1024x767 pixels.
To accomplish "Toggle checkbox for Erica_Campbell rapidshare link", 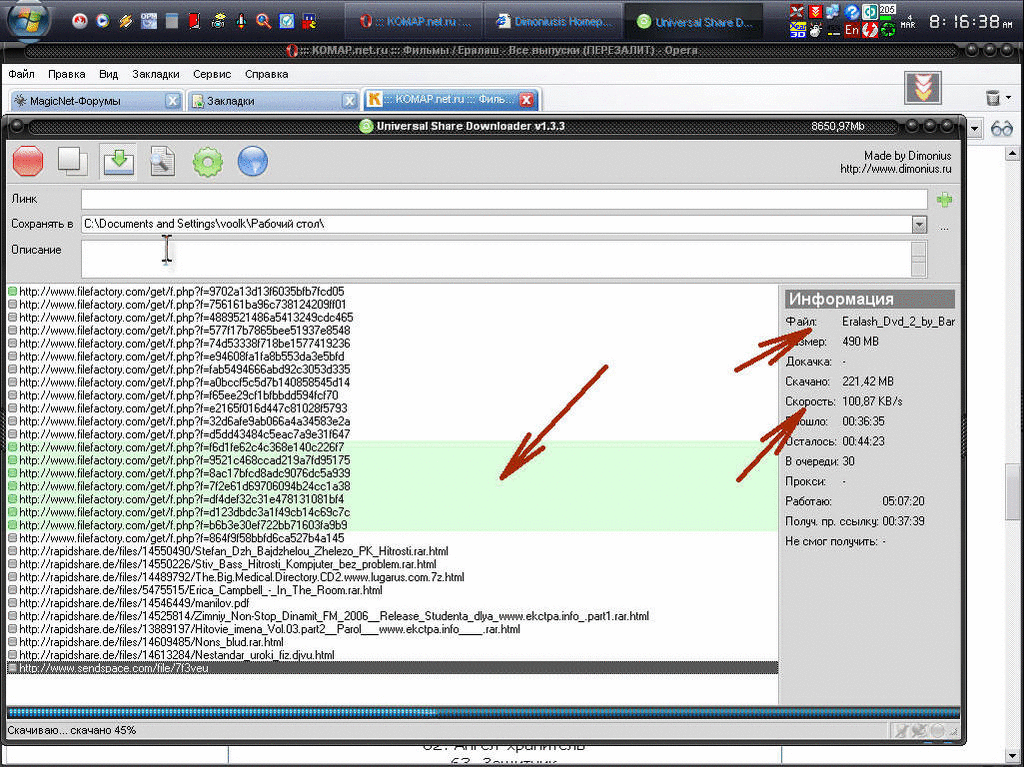I will coord(12,590).
